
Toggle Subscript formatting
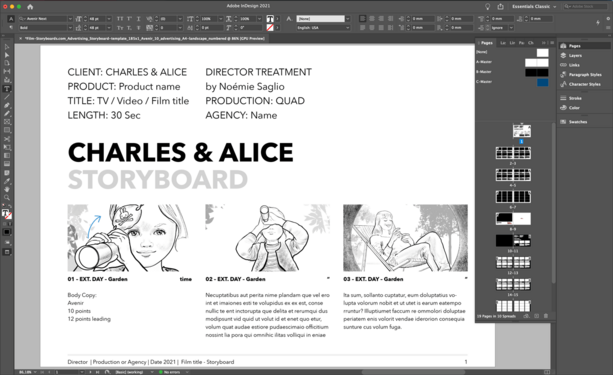click(129, 28)
